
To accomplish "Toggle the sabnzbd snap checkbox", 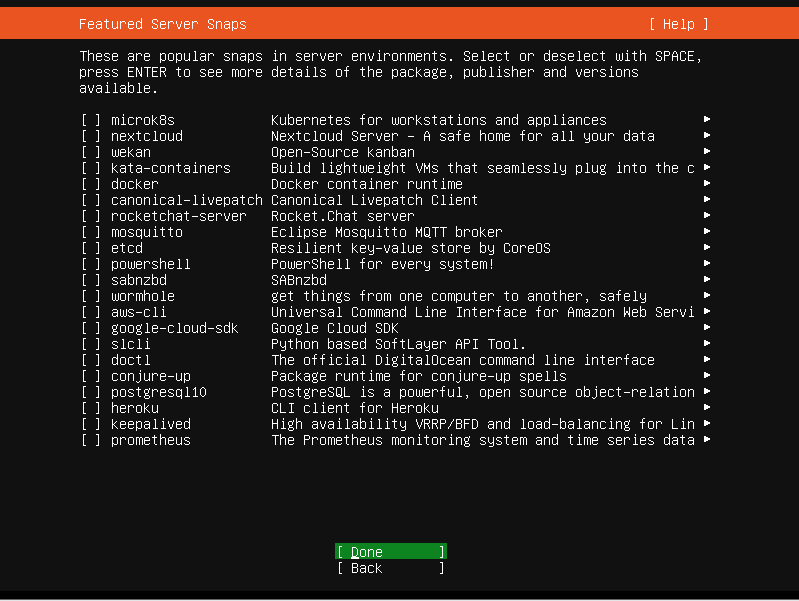I will (91, 280).
